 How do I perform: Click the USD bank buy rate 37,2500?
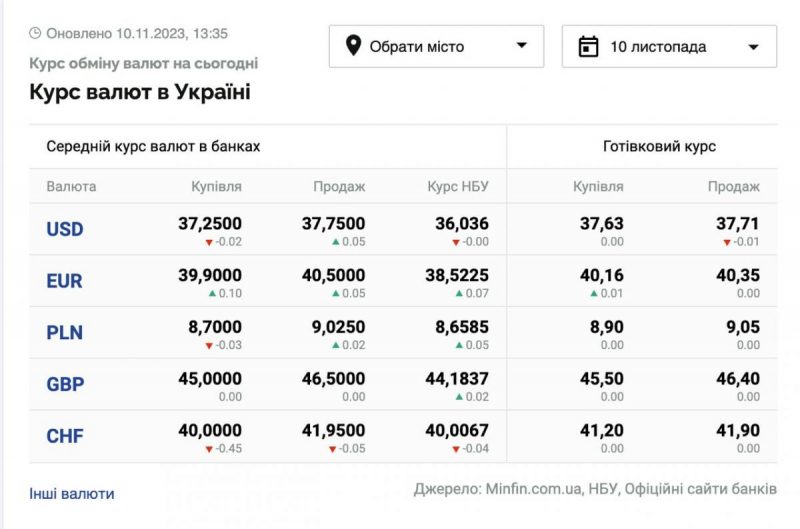coord(210,224)
